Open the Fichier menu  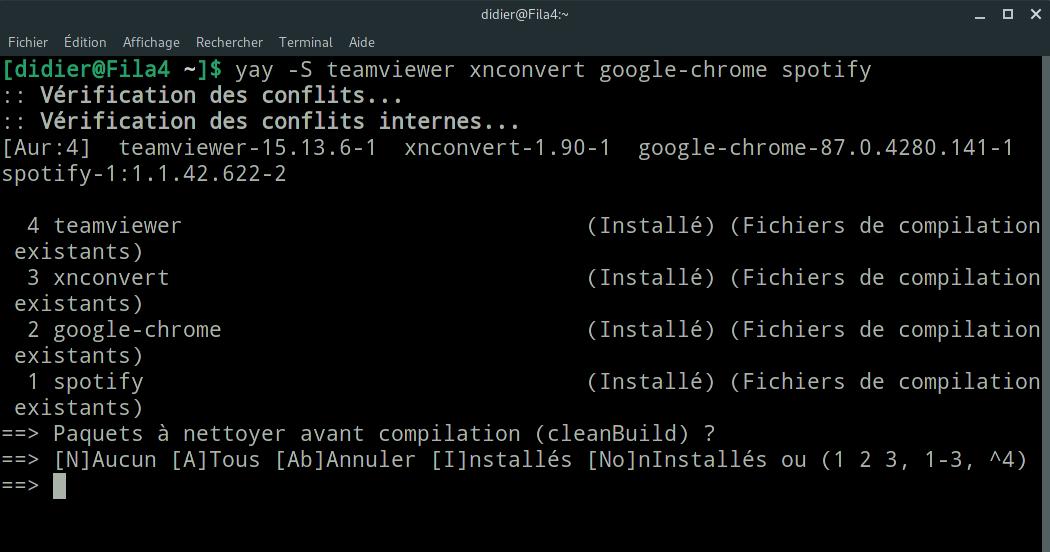coord(27,42)
